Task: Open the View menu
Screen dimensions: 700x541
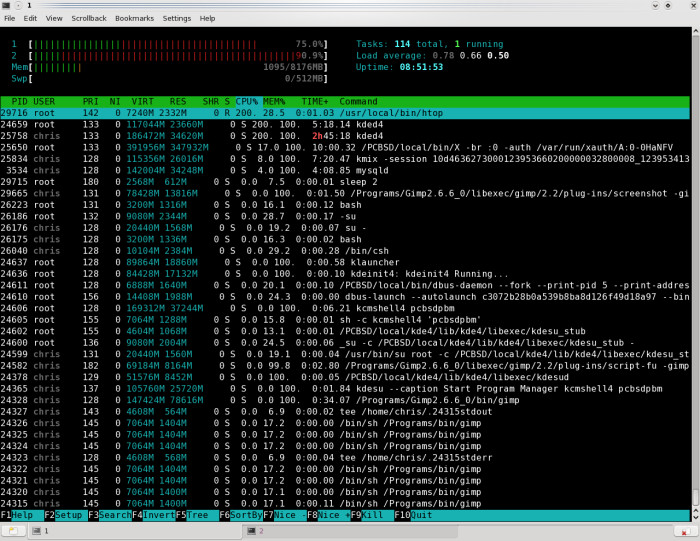Action: [54, 18]
